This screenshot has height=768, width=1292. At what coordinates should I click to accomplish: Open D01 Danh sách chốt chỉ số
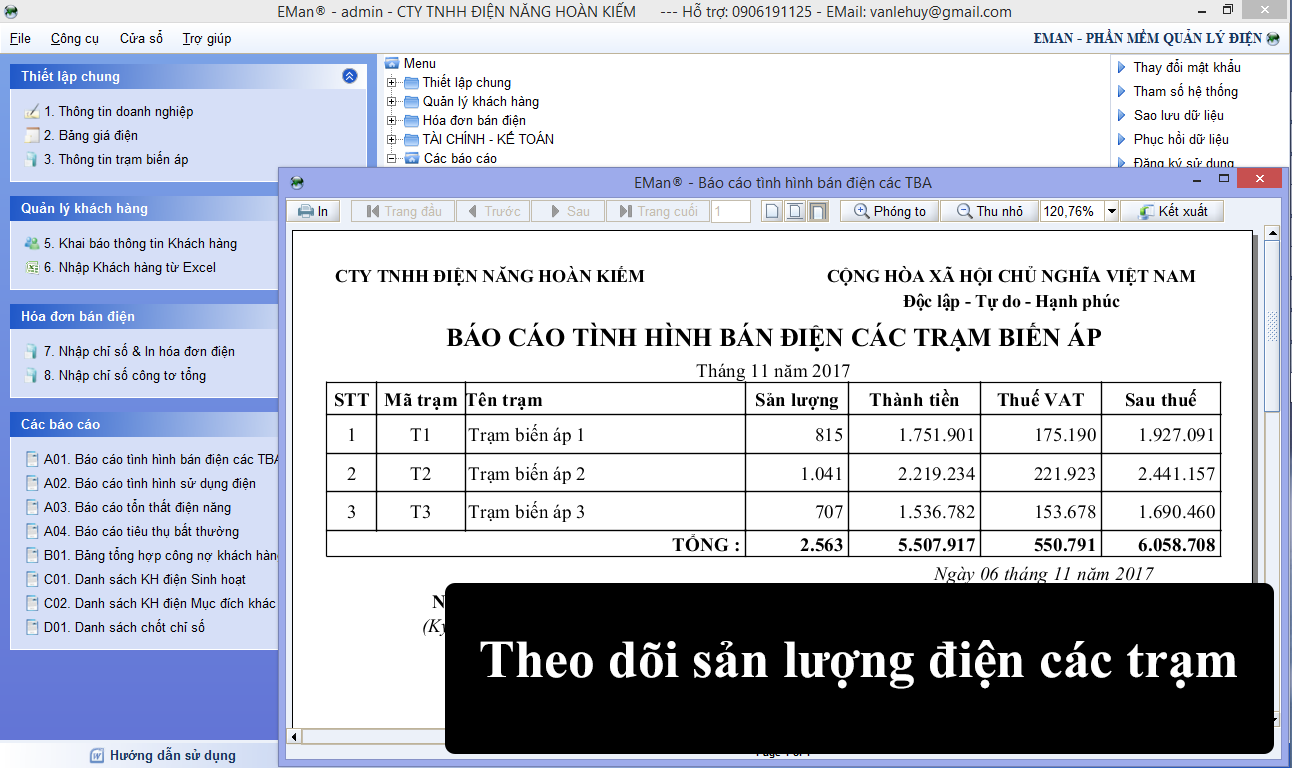tap(124, 627)
